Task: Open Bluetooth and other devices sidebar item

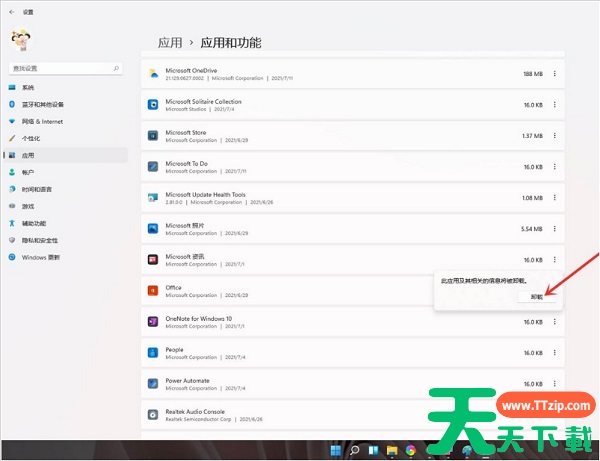Action: click(65, 104)
